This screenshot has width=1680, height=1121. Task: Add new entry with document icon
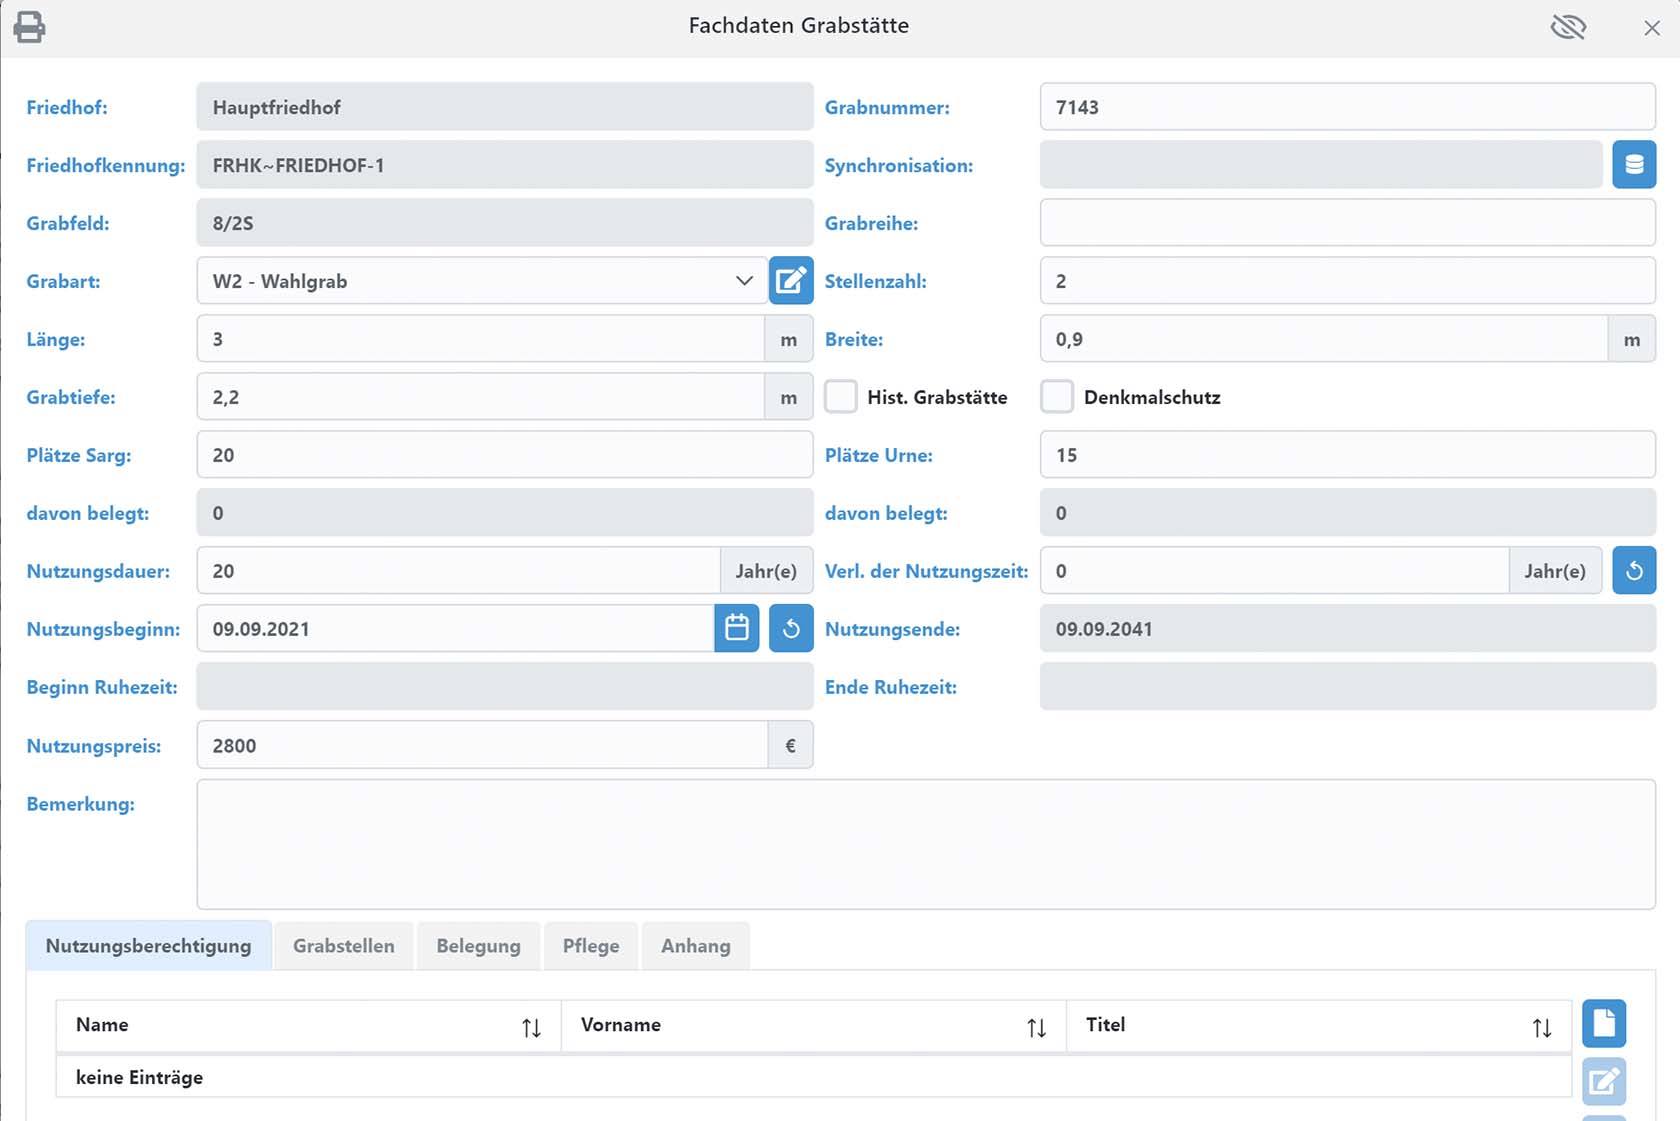pyautogui.click(x=1603, y=1024)
